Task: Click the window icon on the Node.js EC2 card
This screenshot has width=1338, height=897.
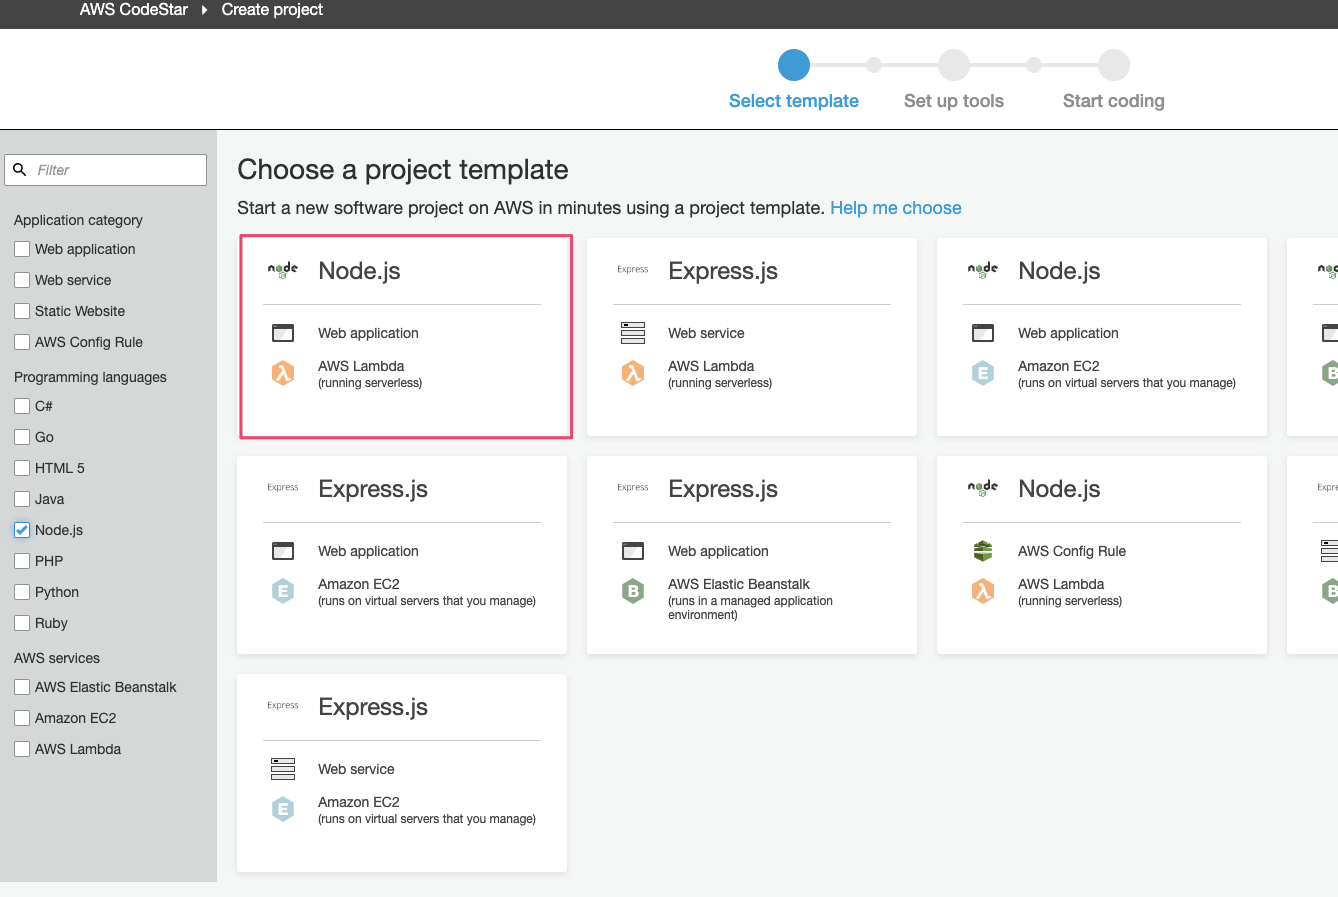Action: pyautogui.click(x=983, y=333)
